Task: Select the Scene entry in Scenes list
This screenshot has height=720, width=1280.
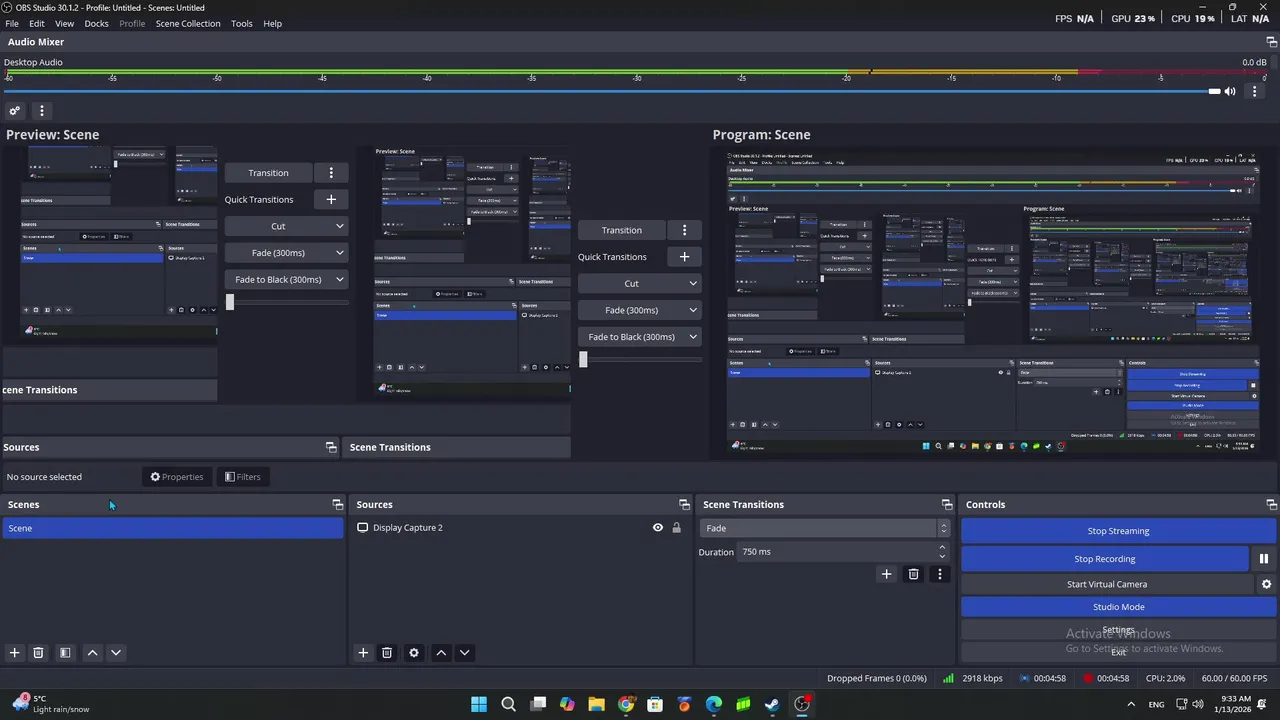Action: [x=172, y=528]
